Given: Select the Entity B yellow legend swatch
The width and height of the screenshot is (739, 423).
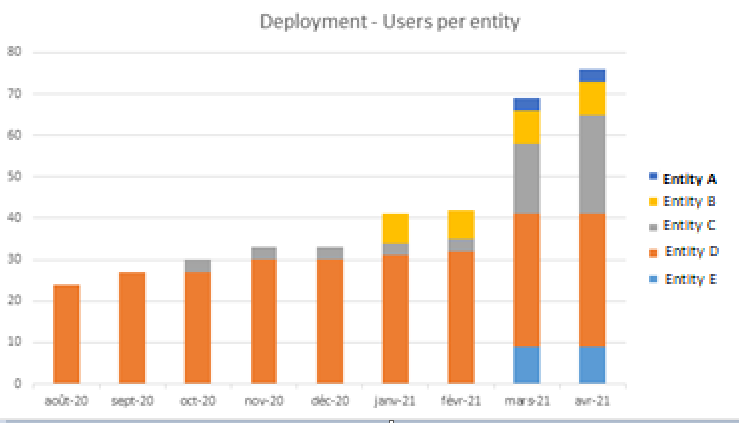Looking at the screenshot, I should (x=653, y=202).
